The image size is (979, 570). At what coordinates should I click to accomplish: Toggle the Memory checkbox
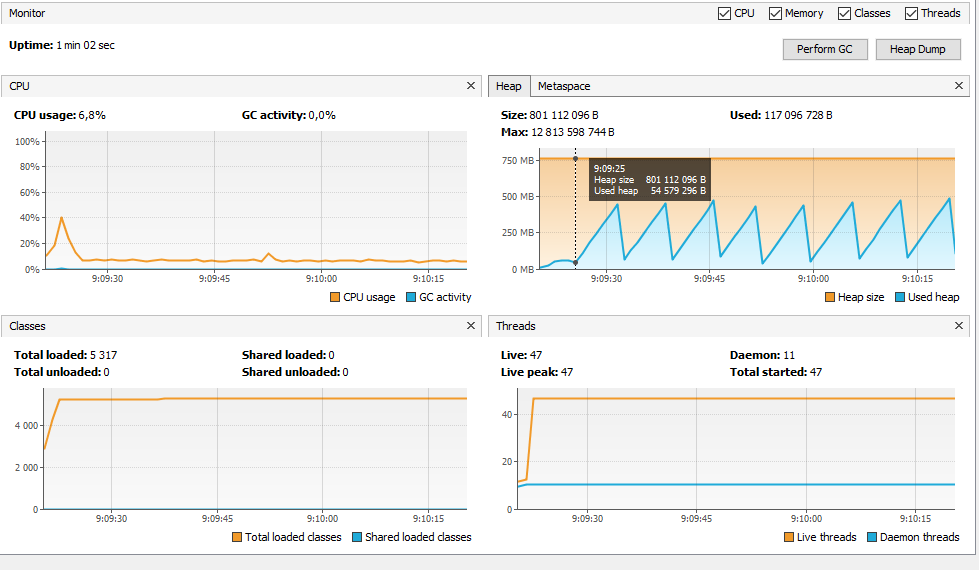[x=775, y=13]
